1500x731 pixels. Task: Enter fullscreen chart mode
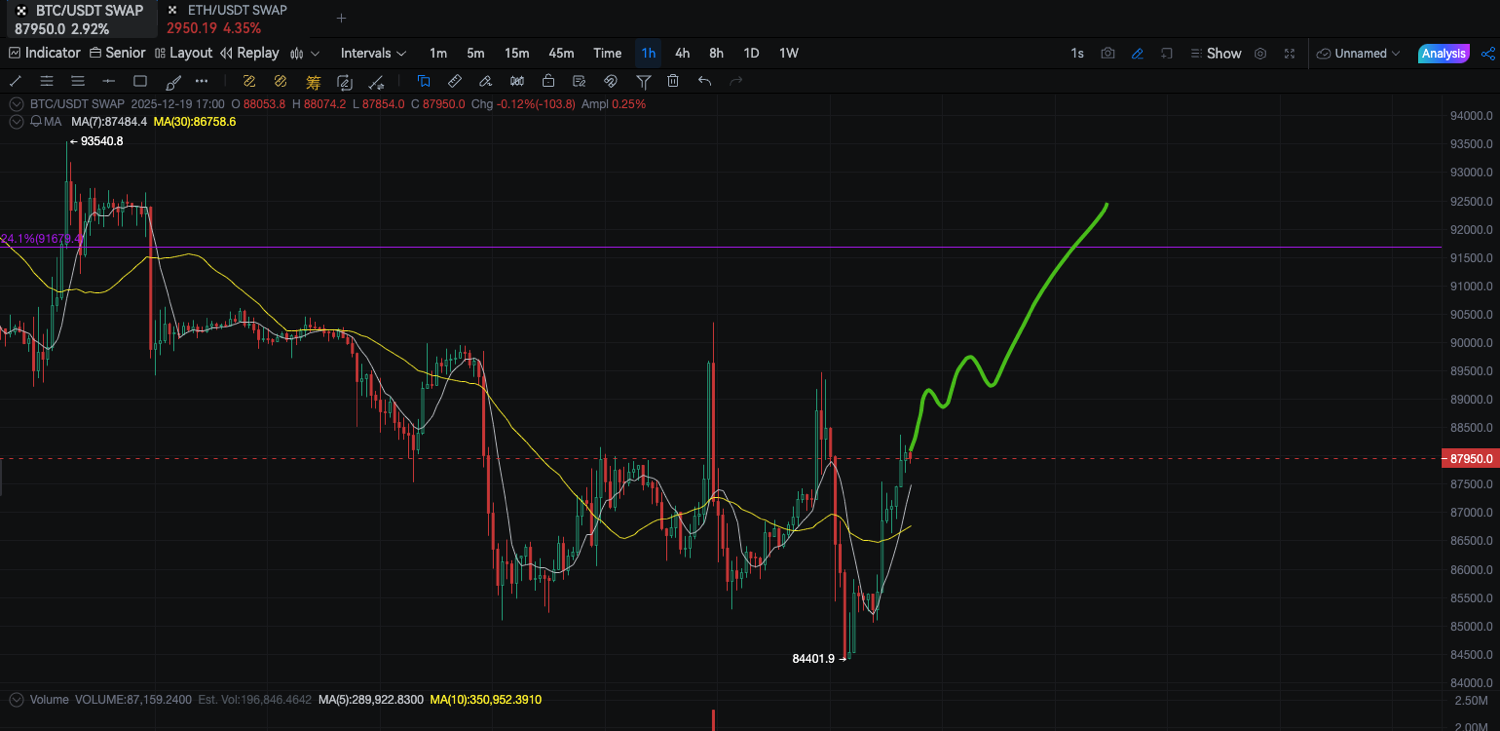coord(1289,53)
